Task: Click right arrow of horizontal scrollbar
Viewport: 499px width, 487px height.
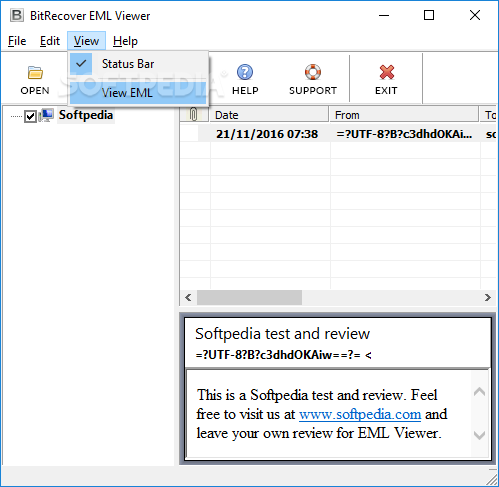Action: pyautogui.click(x=487, y=297)
